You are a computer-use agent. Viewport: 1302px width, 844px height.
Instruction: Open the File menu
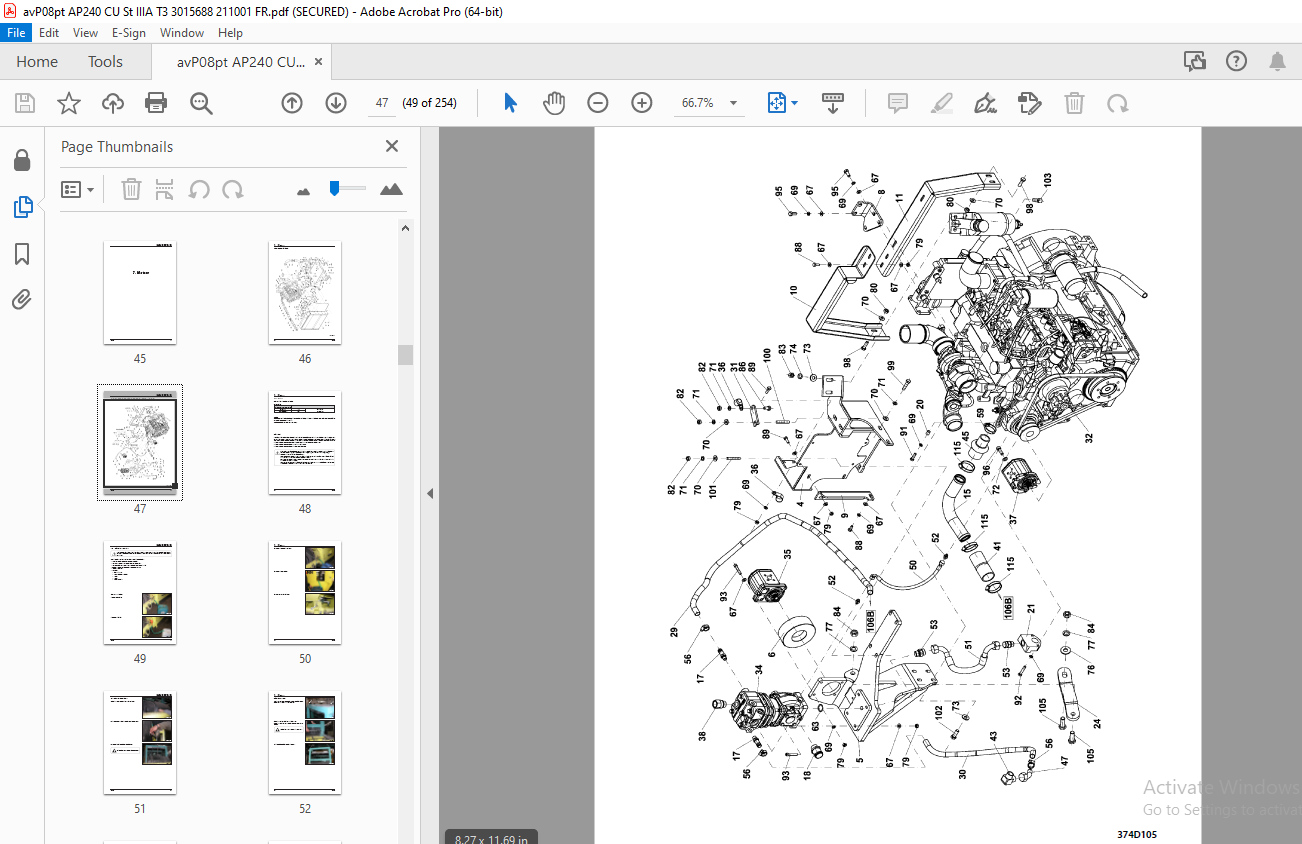point(16,33)
